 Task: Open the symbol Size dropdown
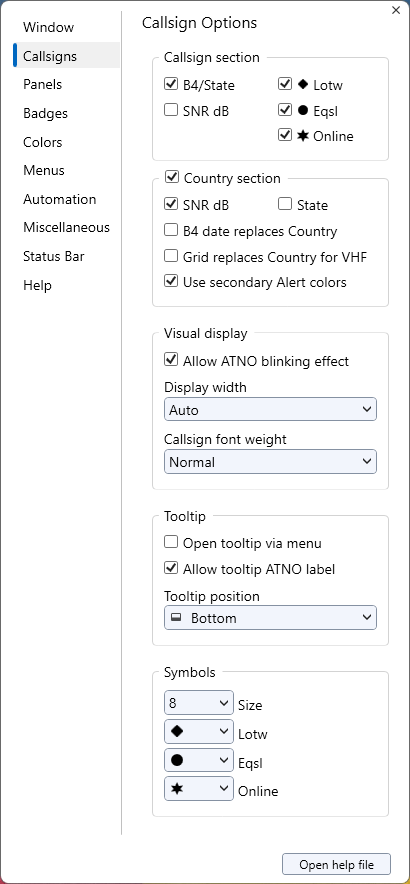click(x=199, y=703)
